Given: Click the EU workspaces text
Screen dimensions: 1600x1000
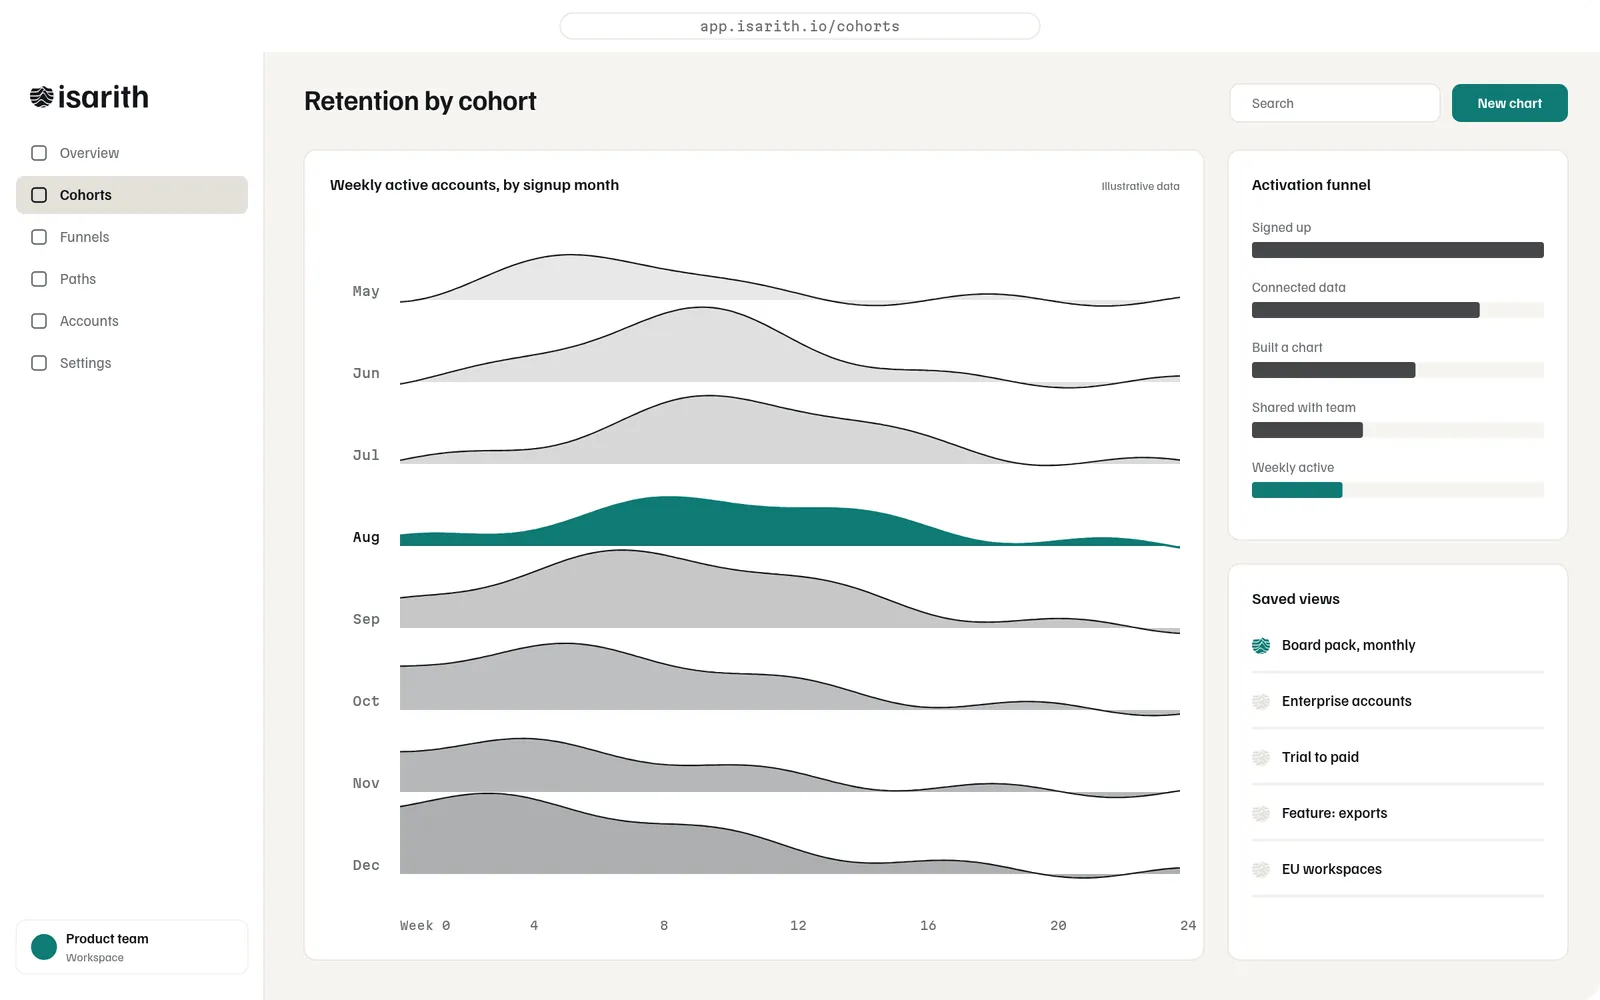Looking at the screenshot, I should 1332,869.
